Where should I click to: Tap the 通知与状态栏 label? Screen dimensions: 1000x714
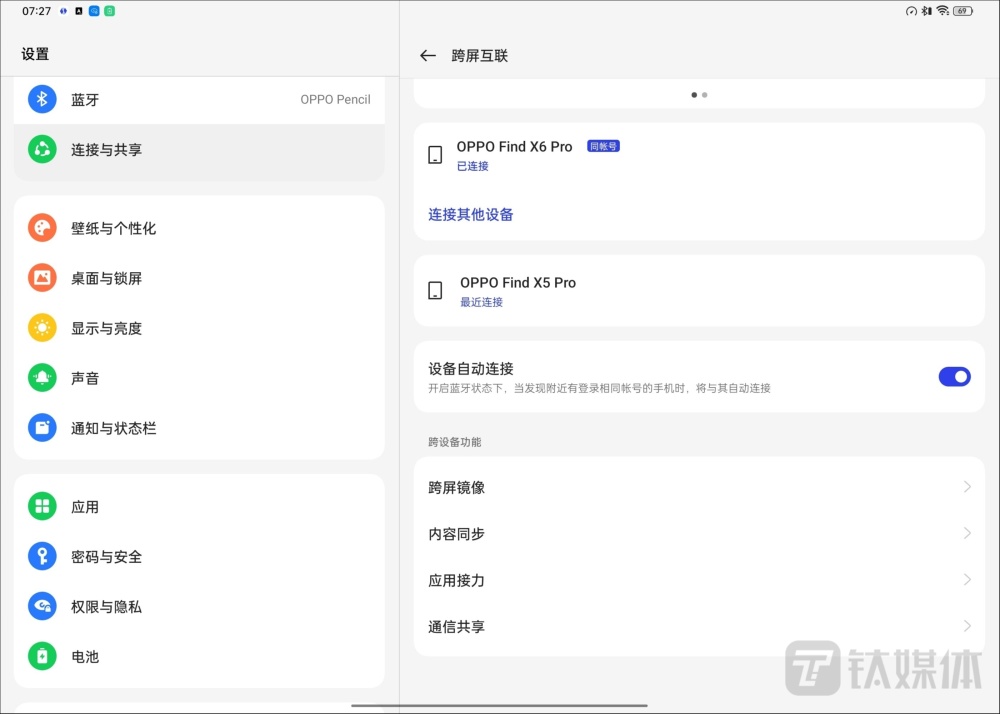pos(114,428)
